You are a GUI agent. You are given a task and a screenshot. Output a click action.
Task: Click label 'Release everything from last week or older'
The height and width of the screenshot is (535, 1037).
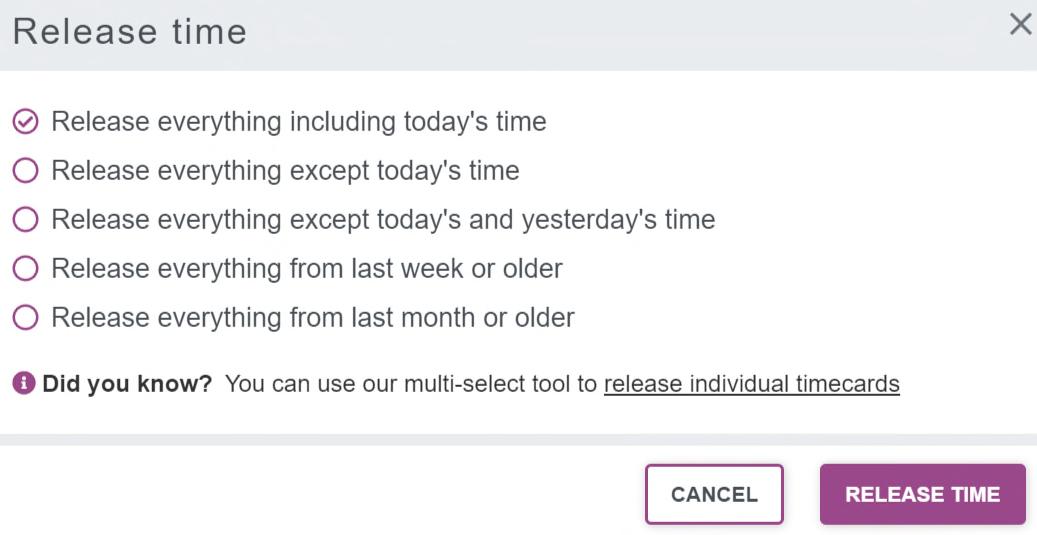(x=306, y=269)
